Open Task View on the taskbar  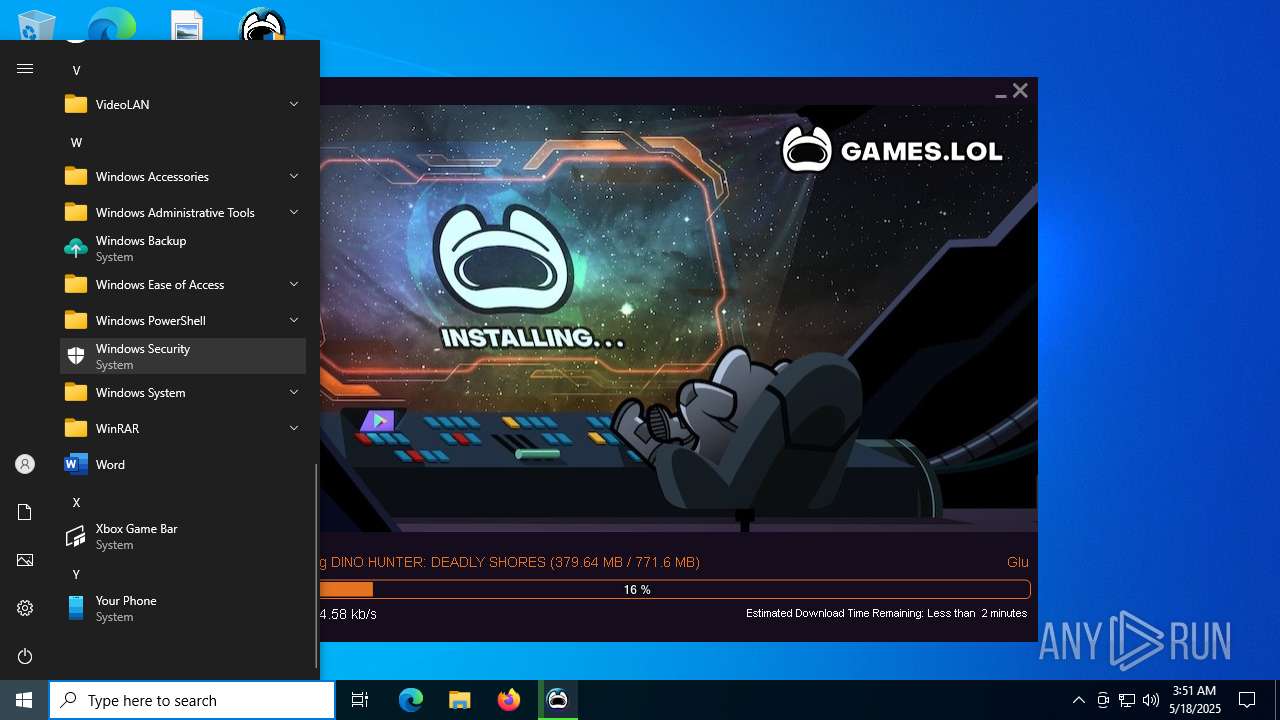360,700
